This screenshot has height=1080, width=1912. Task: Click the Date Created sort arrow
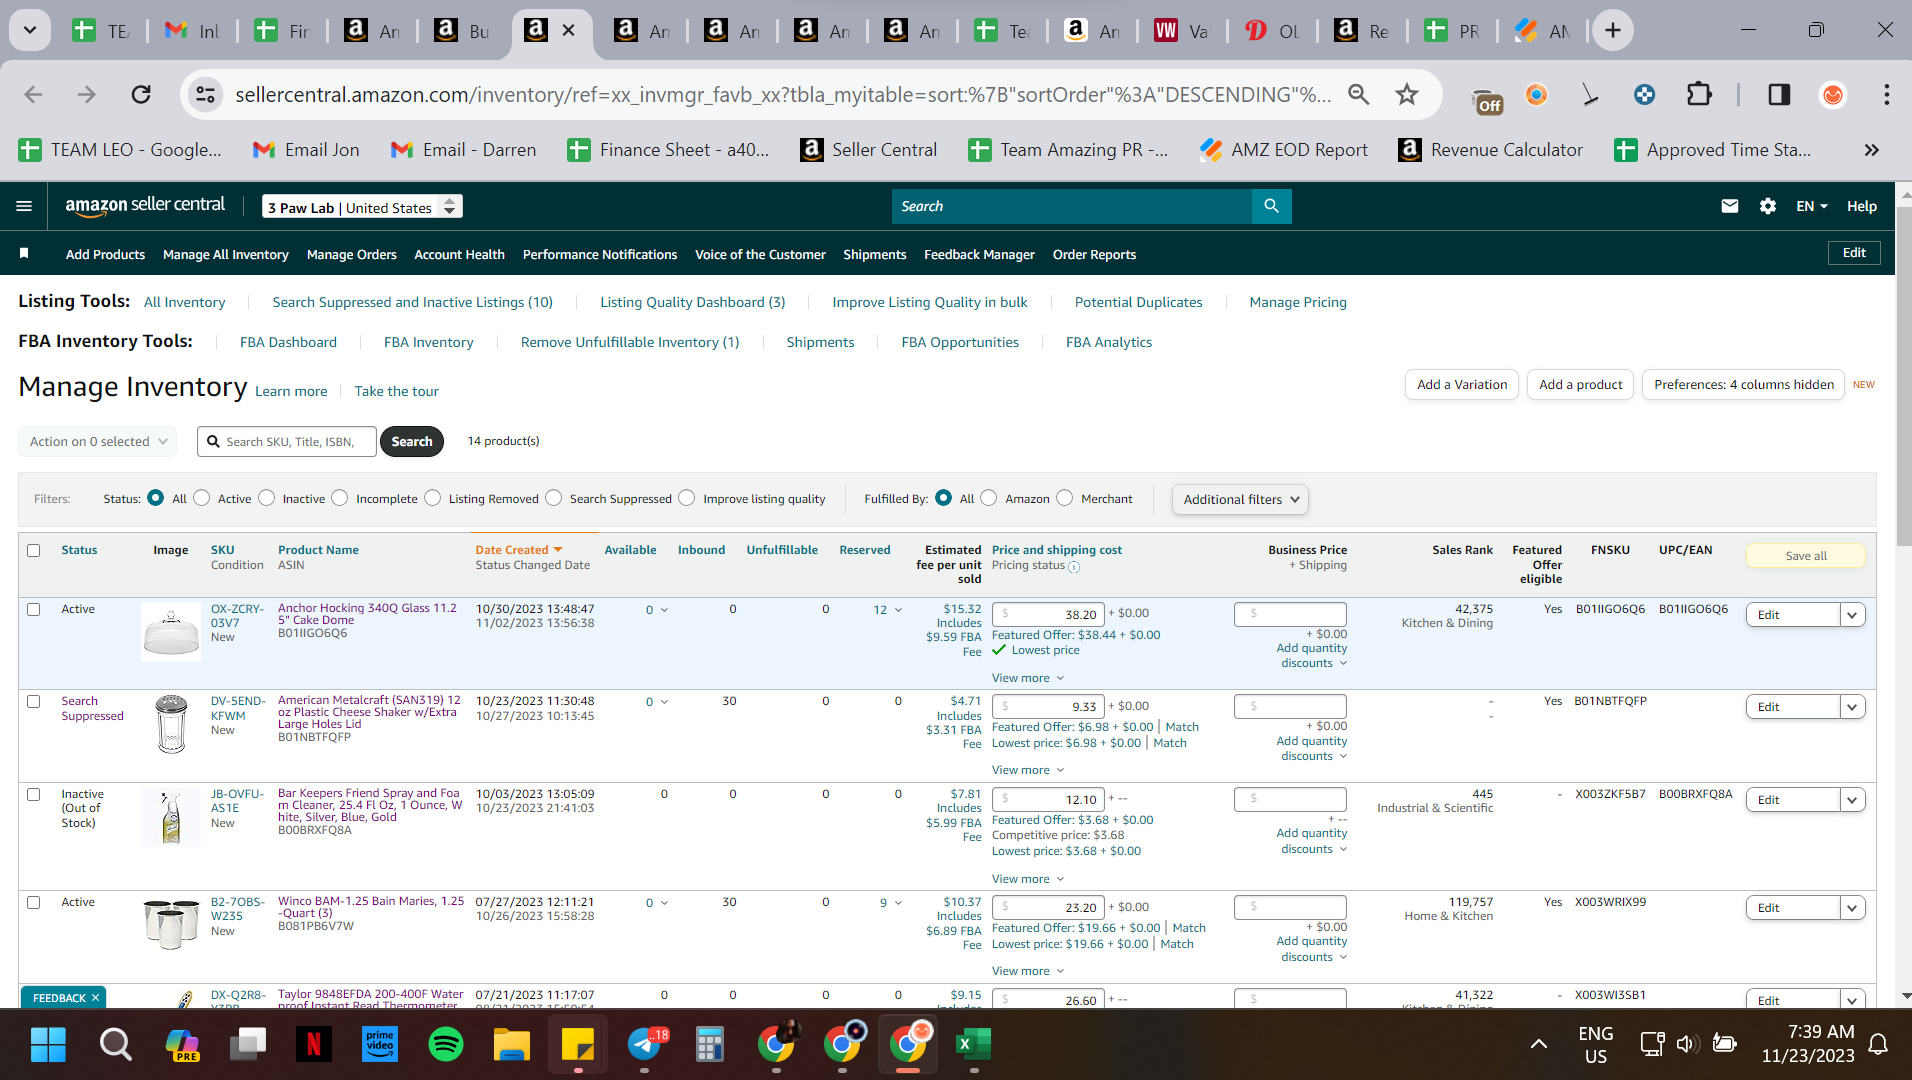(x=558, y=550)
